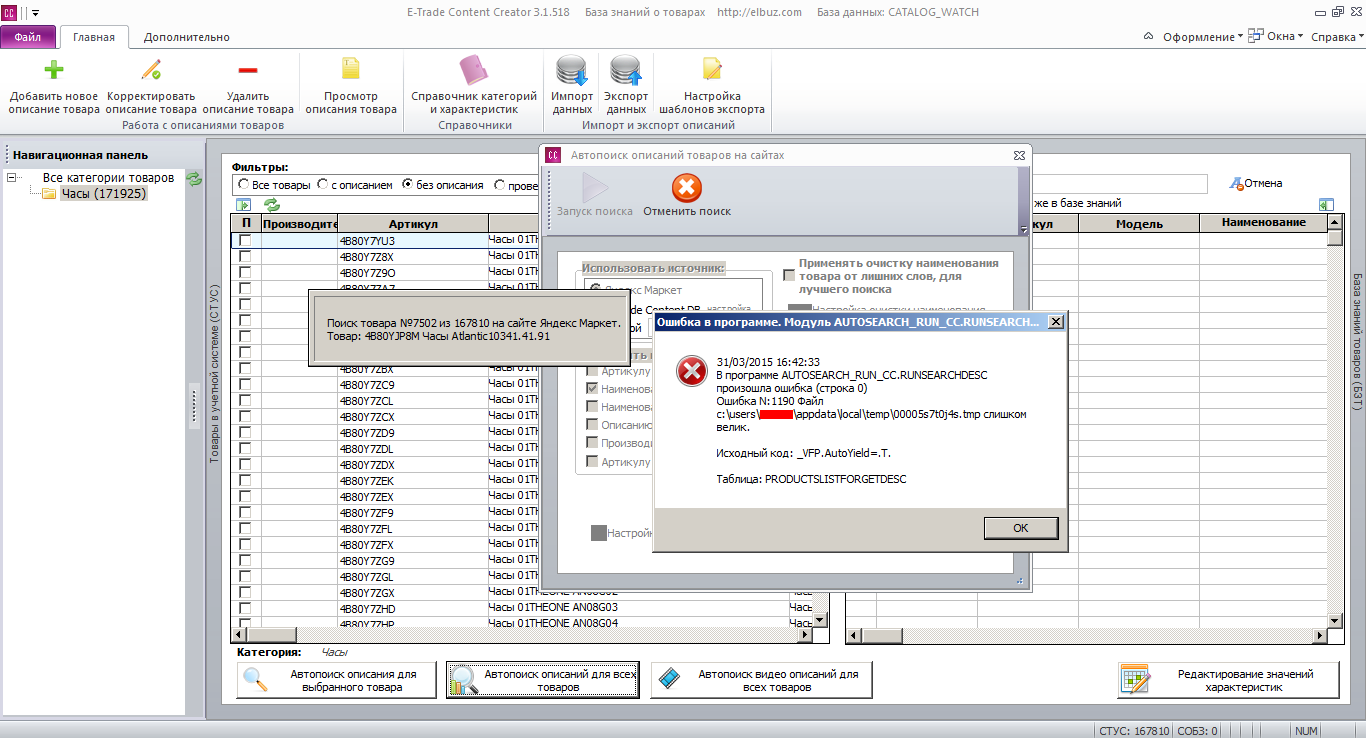Click the small icon above the knowledge base table scrollbar

[x=1327, y=204]
